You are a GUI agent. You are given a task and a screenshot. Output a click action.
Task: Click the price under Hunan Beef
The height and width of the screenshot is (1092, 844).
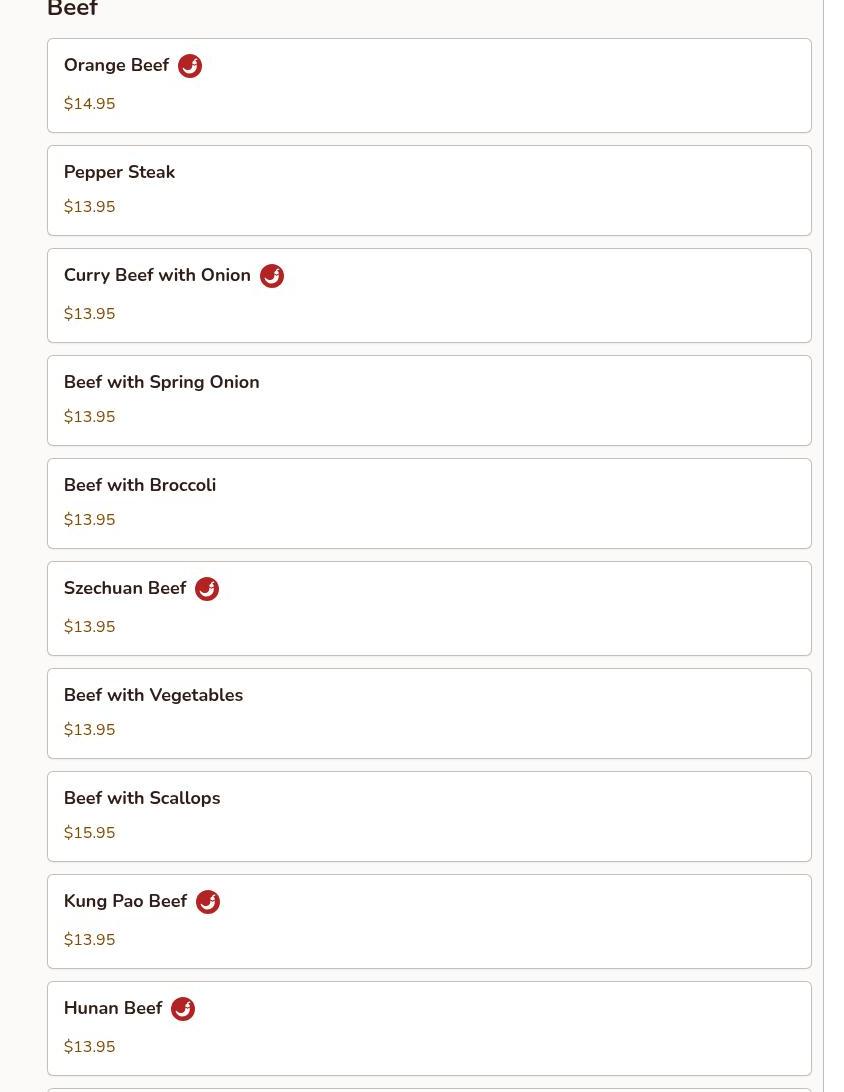point(89,1047)
